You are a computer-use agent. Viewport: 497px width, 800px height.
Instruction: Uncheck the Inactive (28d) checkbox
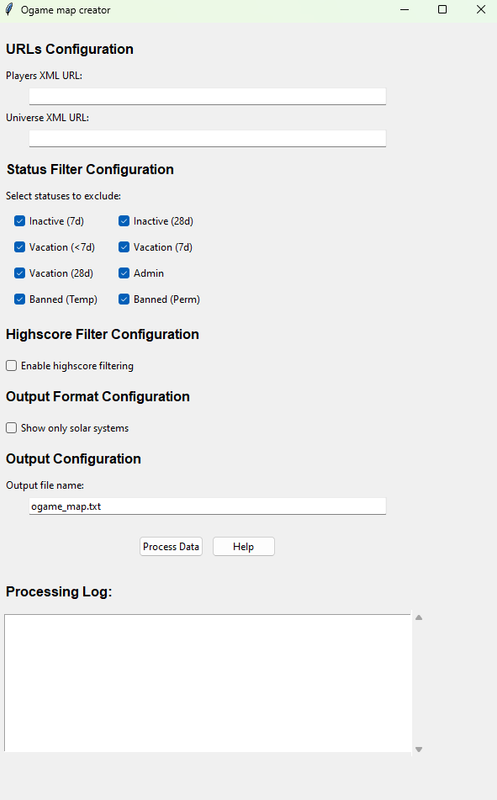click(x=123, y=221)
